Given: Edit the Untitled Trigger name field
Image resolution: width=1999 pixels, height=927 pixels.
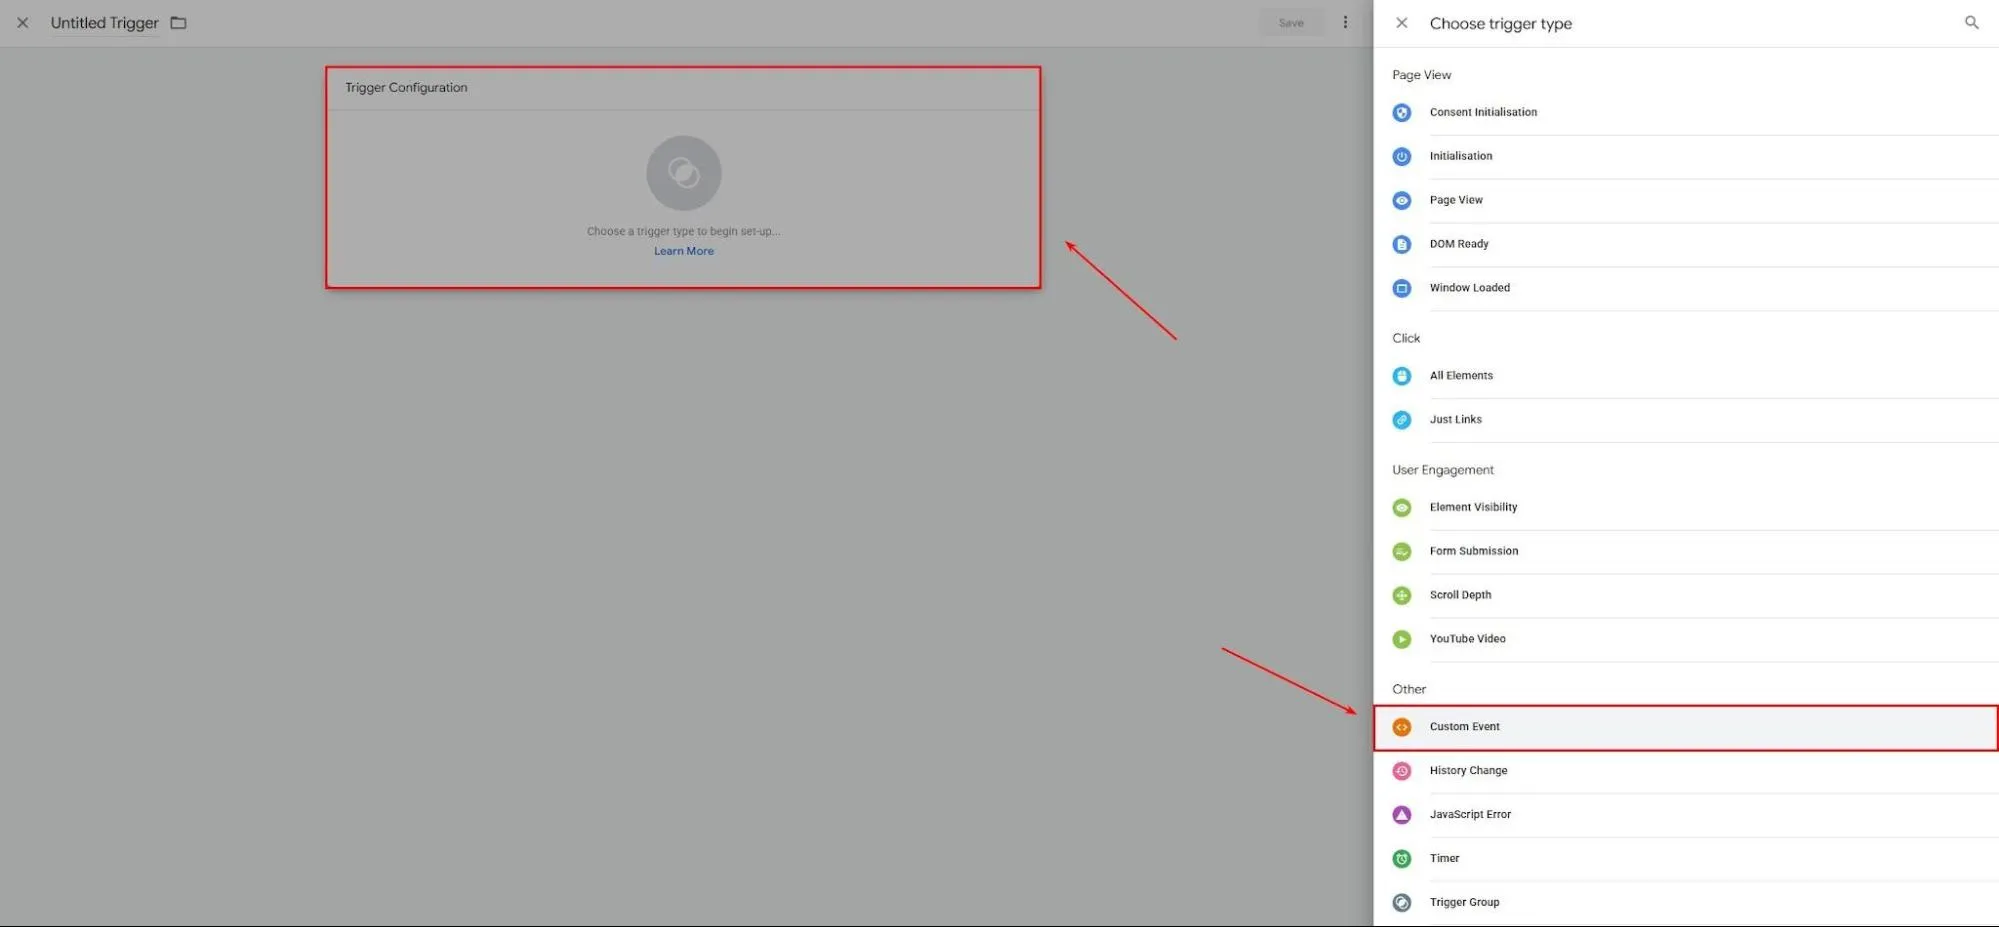Looking at the screenshot, I should (105, 23).
